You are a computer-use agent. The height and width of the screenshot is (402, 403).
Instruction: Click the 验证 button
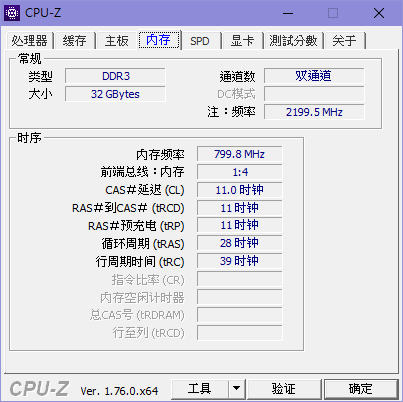click(x=284, y=389)
